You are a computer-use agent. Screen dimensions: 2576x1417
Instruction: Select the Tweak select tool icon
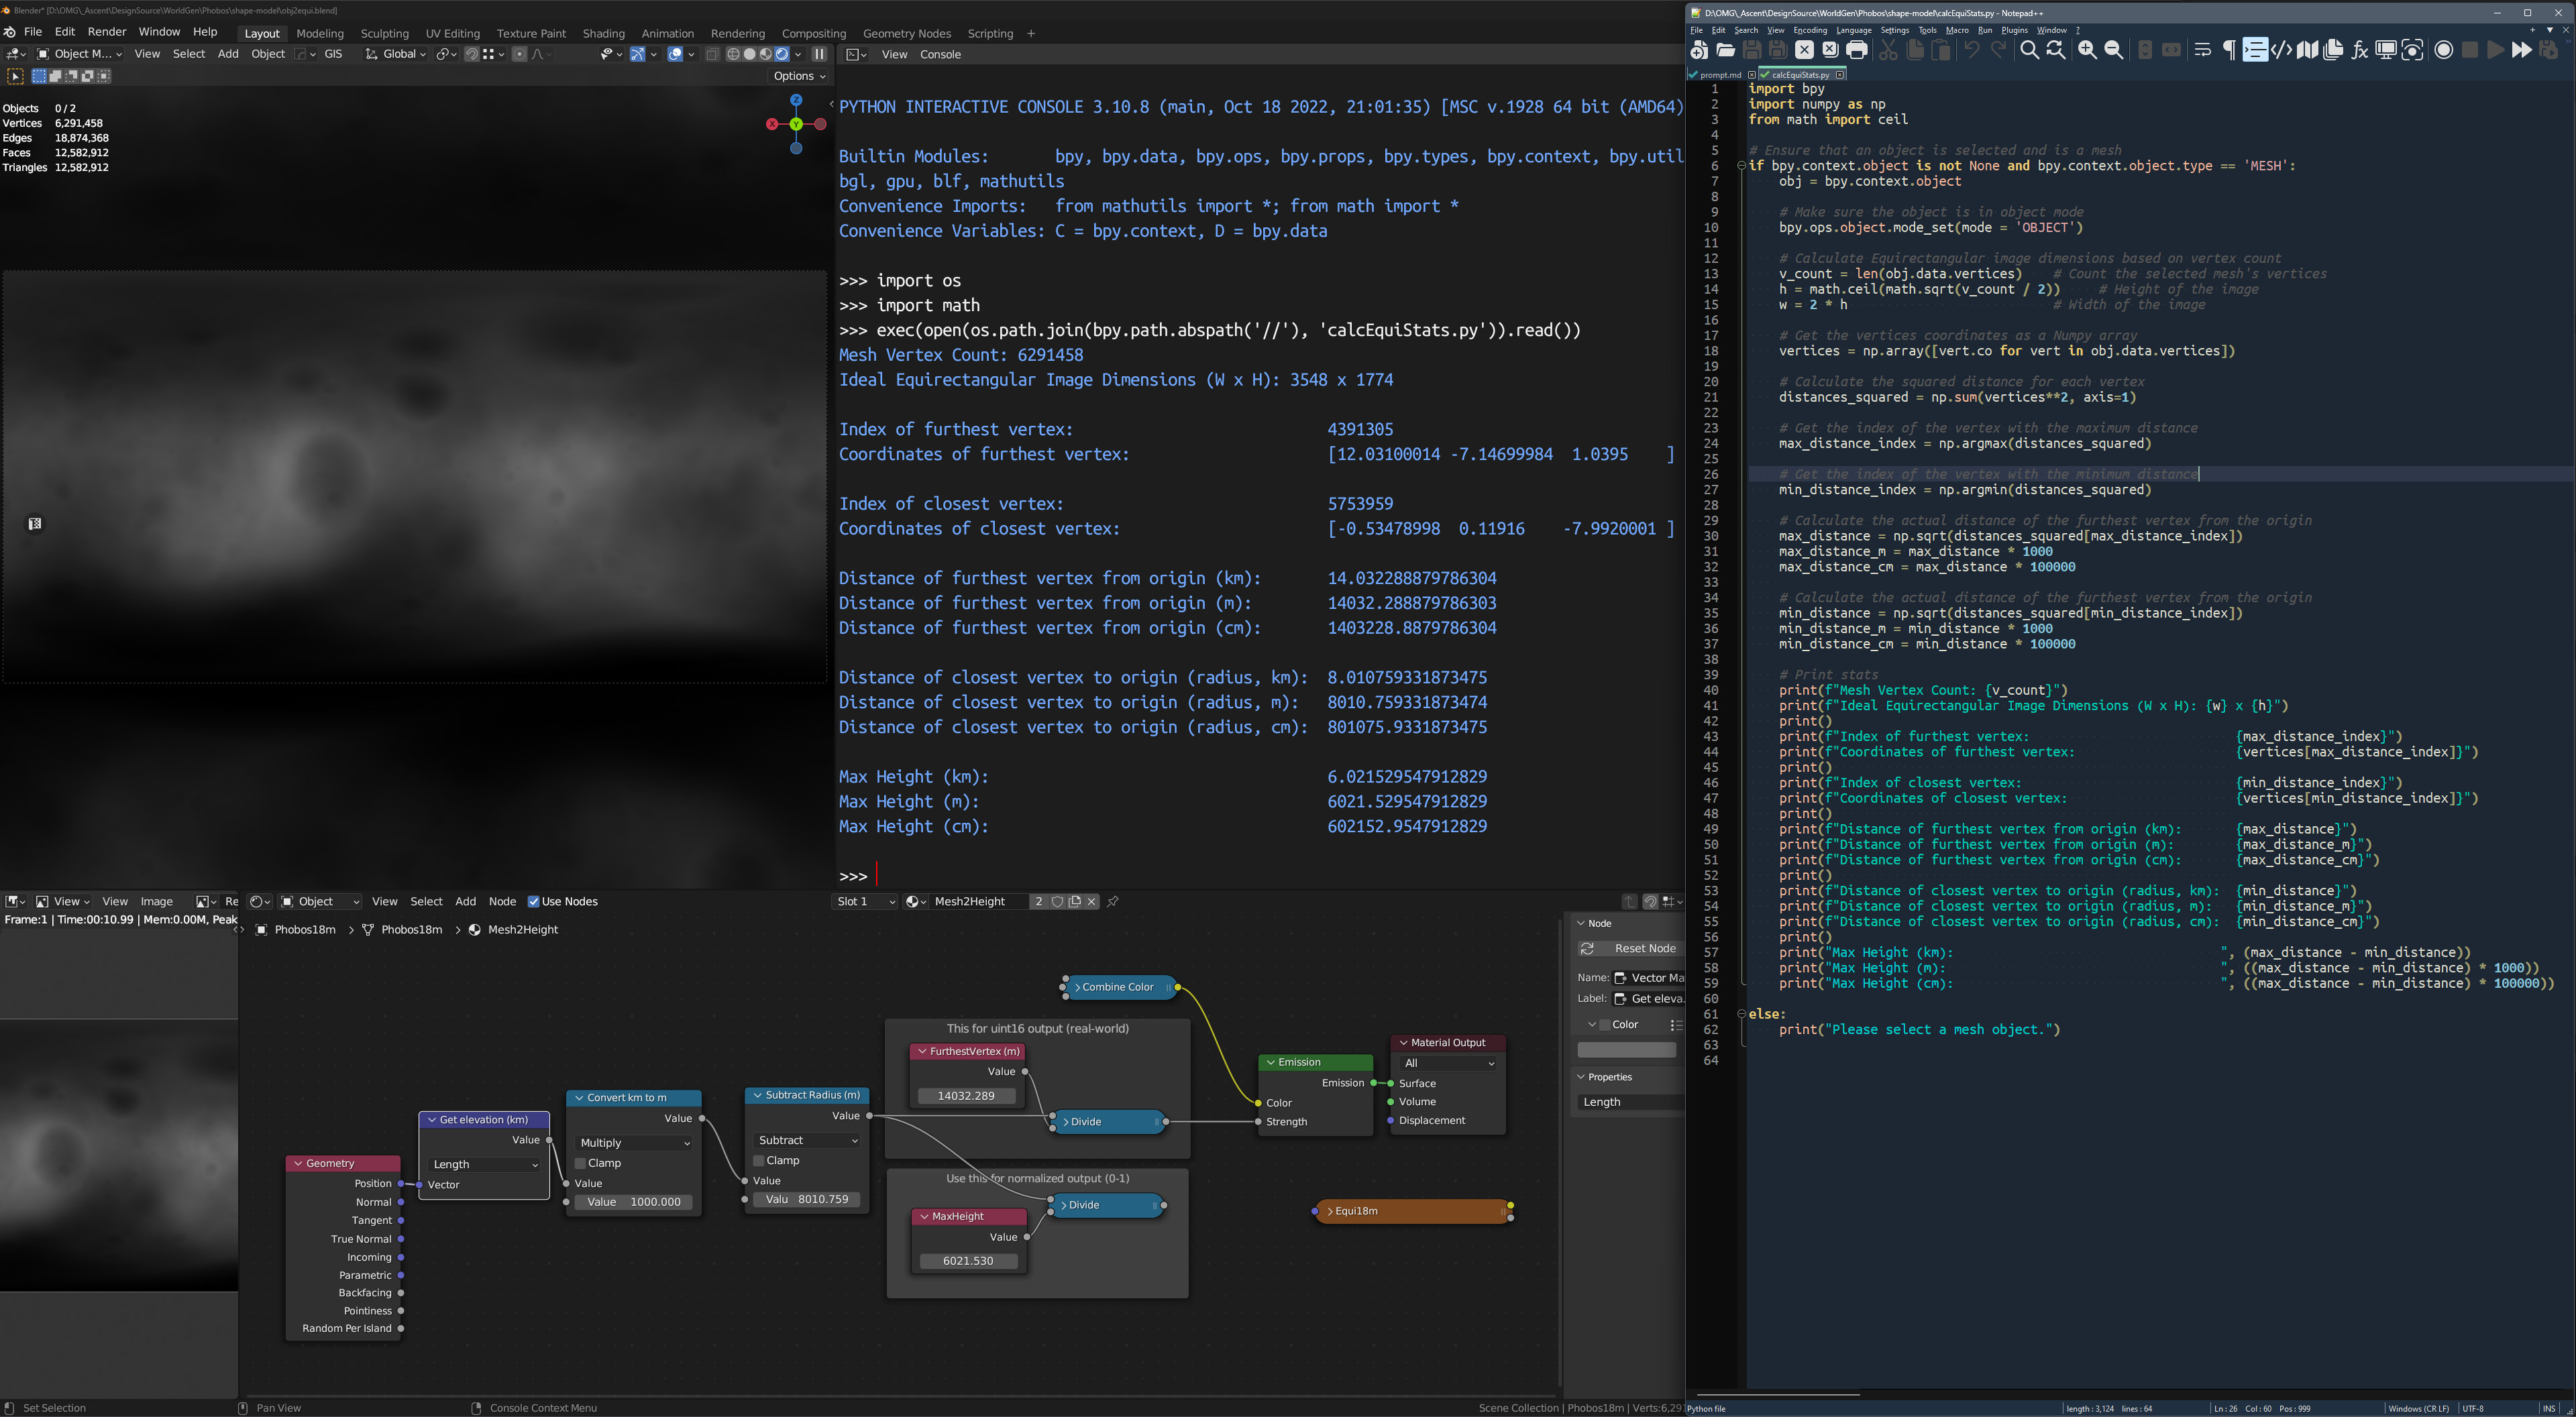15,76
